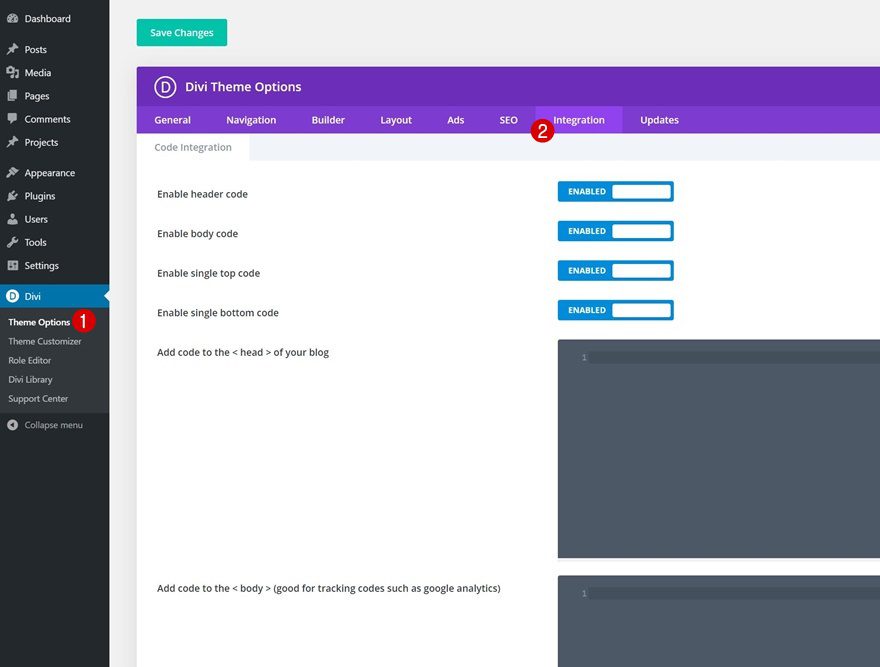Select the Layout tab

[396, 120]
